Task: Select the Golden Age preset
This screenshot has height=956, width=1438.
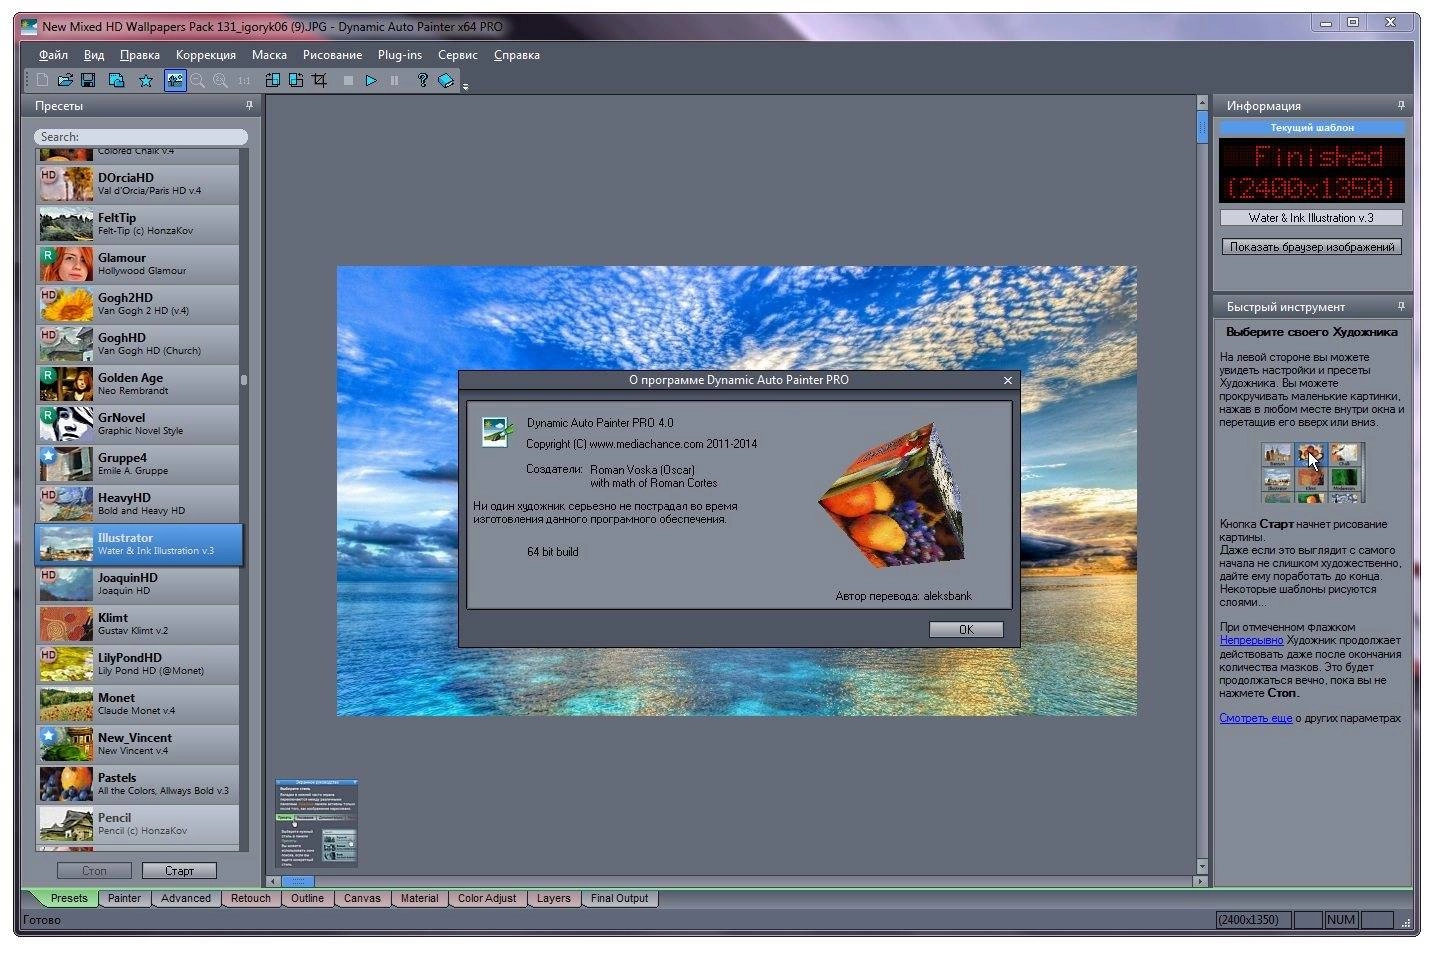Action: point(138,384)
